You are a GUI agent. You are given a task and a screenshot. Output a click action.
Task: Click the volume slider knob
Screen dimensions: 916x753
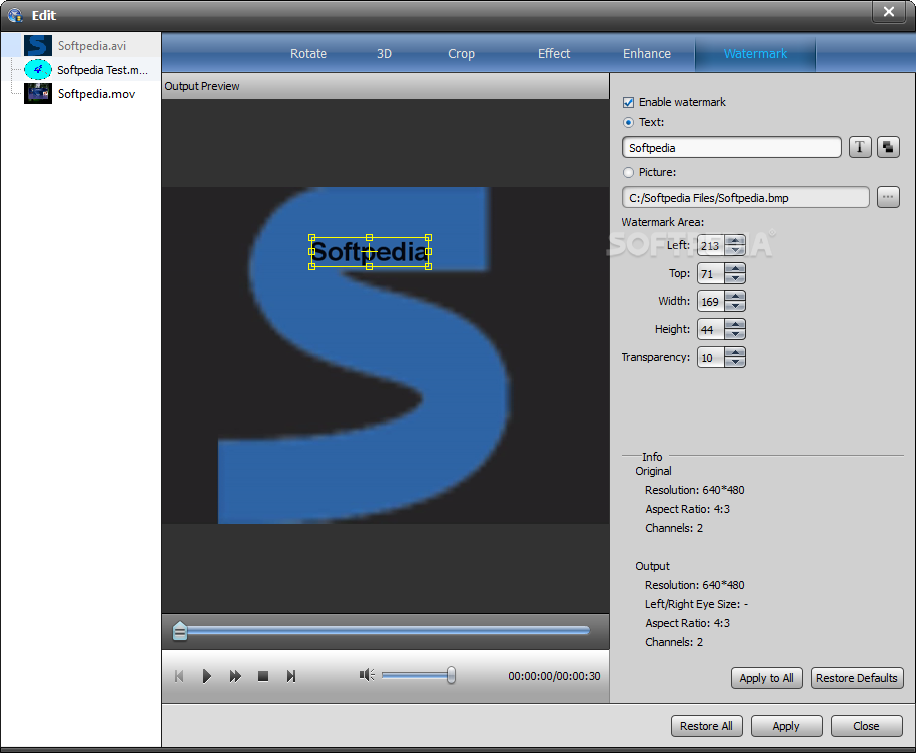click(x=451, y=675)
